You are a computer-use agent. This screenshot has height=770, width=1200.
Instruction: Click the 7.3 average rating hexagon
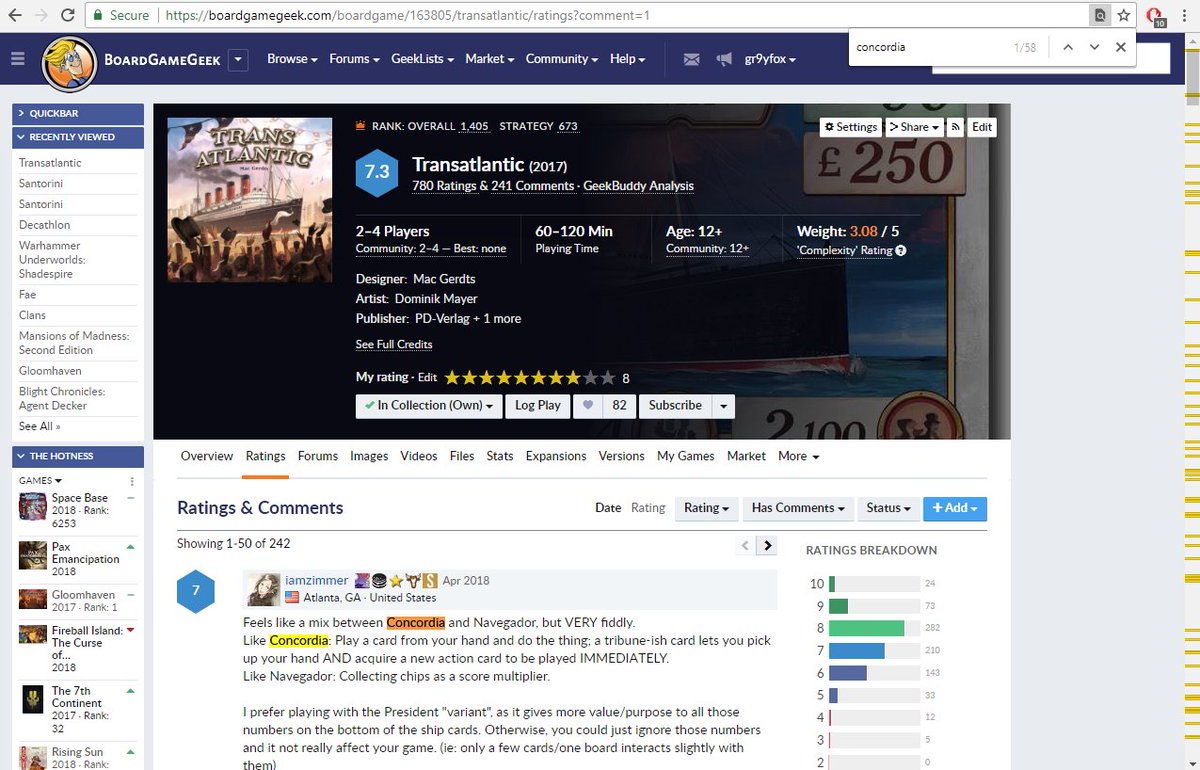(377, 172)
